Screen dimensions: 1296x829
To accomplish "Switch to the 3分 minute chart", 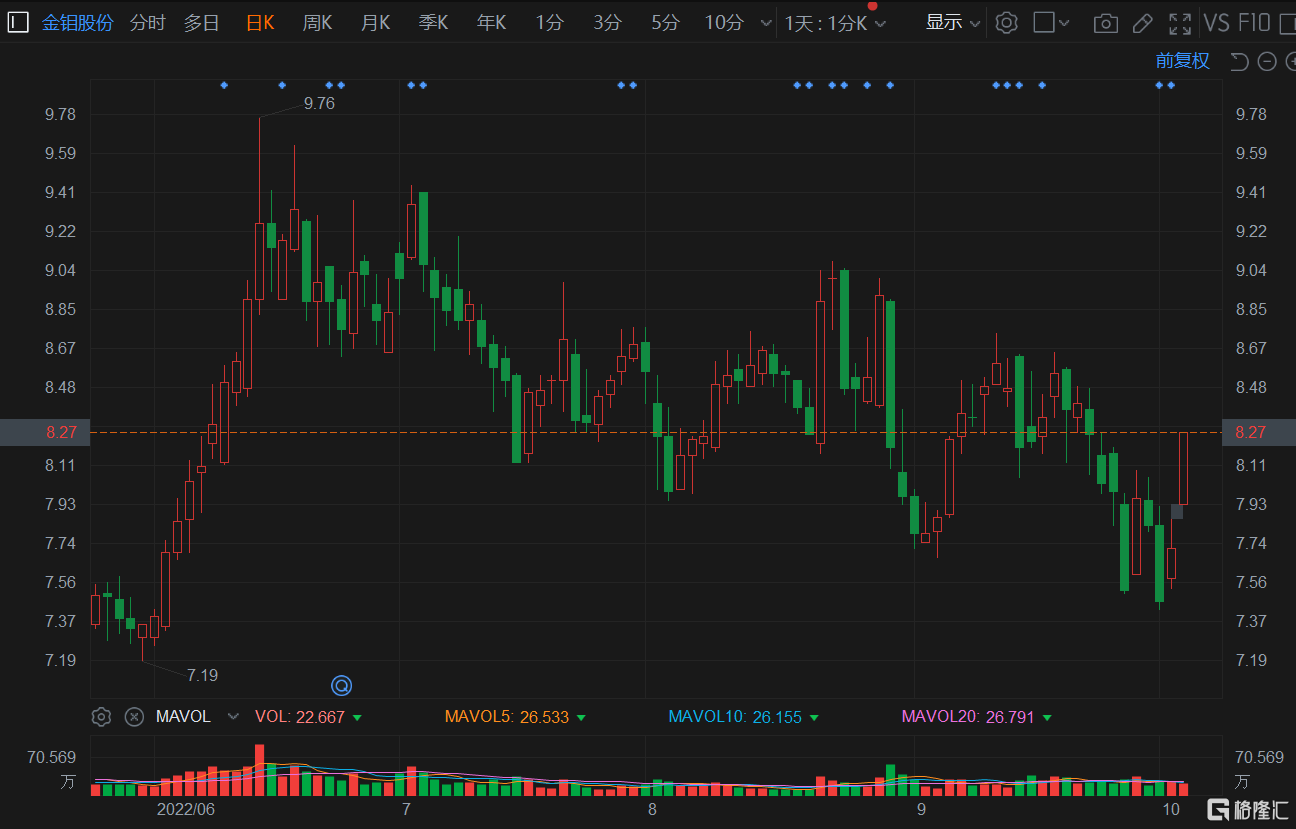I will click(x=607, y=22).
